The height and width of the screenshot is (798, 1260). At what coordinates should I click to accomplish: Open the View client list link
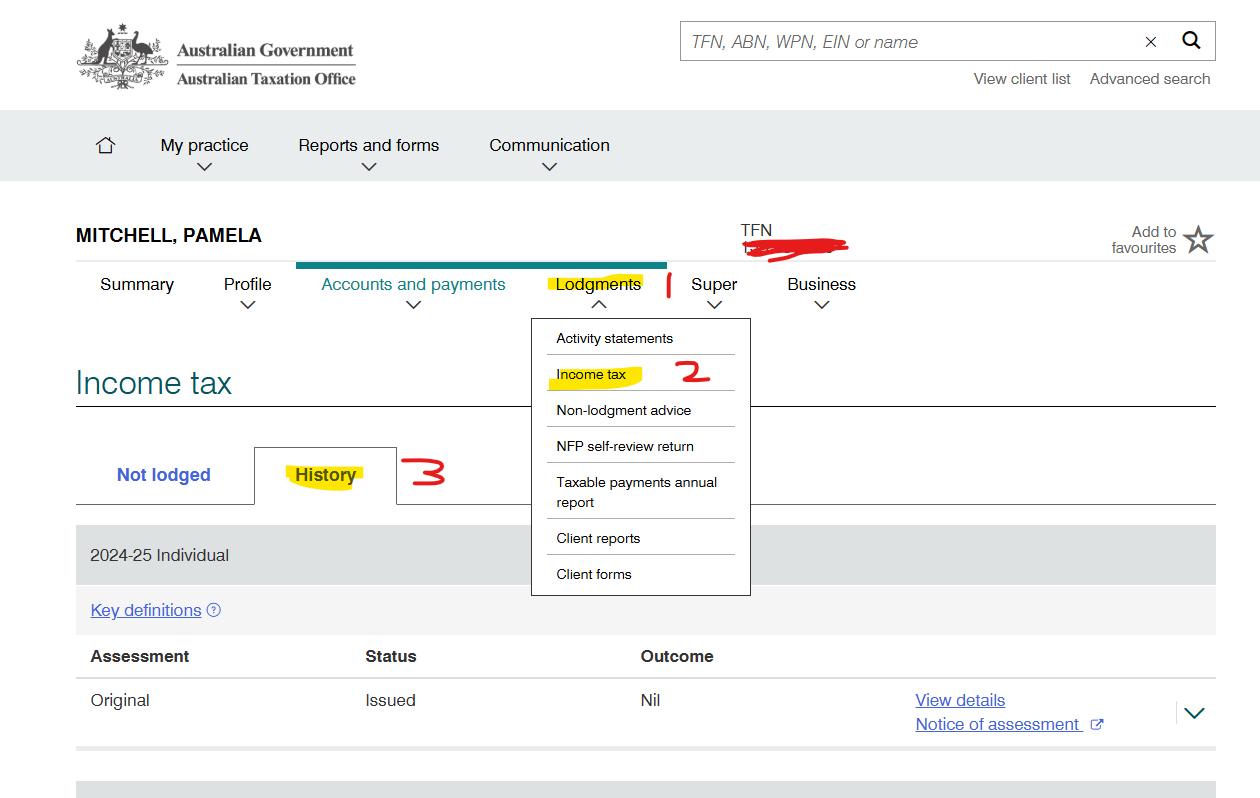tap(1022, 79)
